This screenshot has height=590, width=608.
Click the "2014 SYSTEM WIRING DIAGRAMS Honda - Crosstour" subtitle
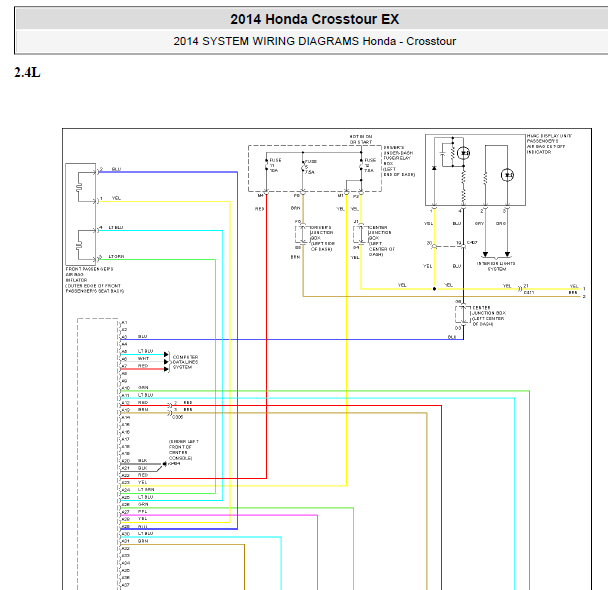click(314, 41)
